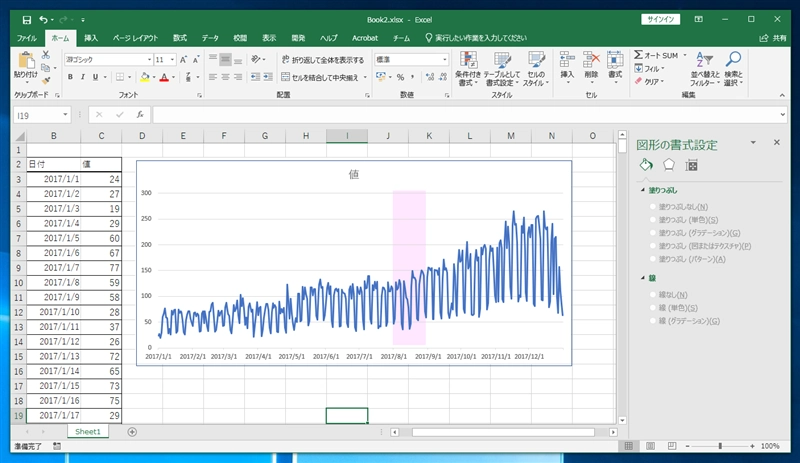Click the Insert Function fx icon
Screen dimensions: 800x463
click(140, 115)
